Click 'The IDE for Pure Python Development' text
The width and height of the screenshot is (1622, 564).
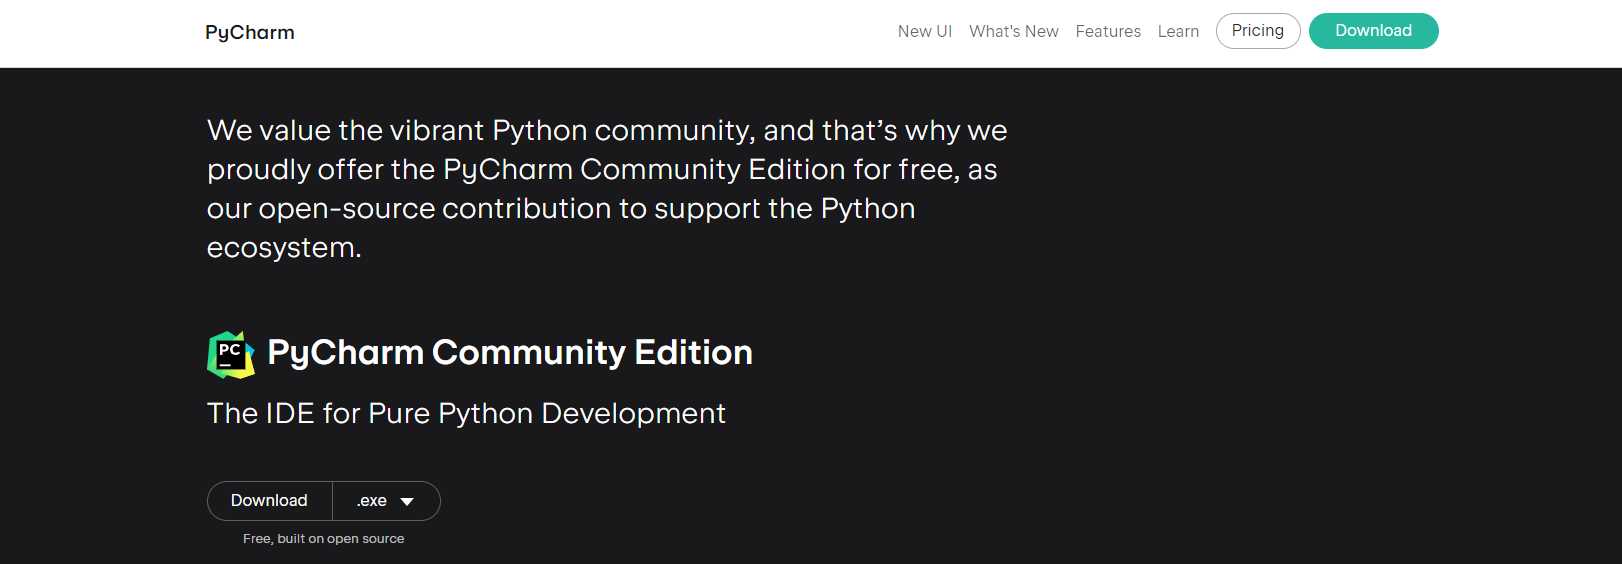[x=466, y=413]
